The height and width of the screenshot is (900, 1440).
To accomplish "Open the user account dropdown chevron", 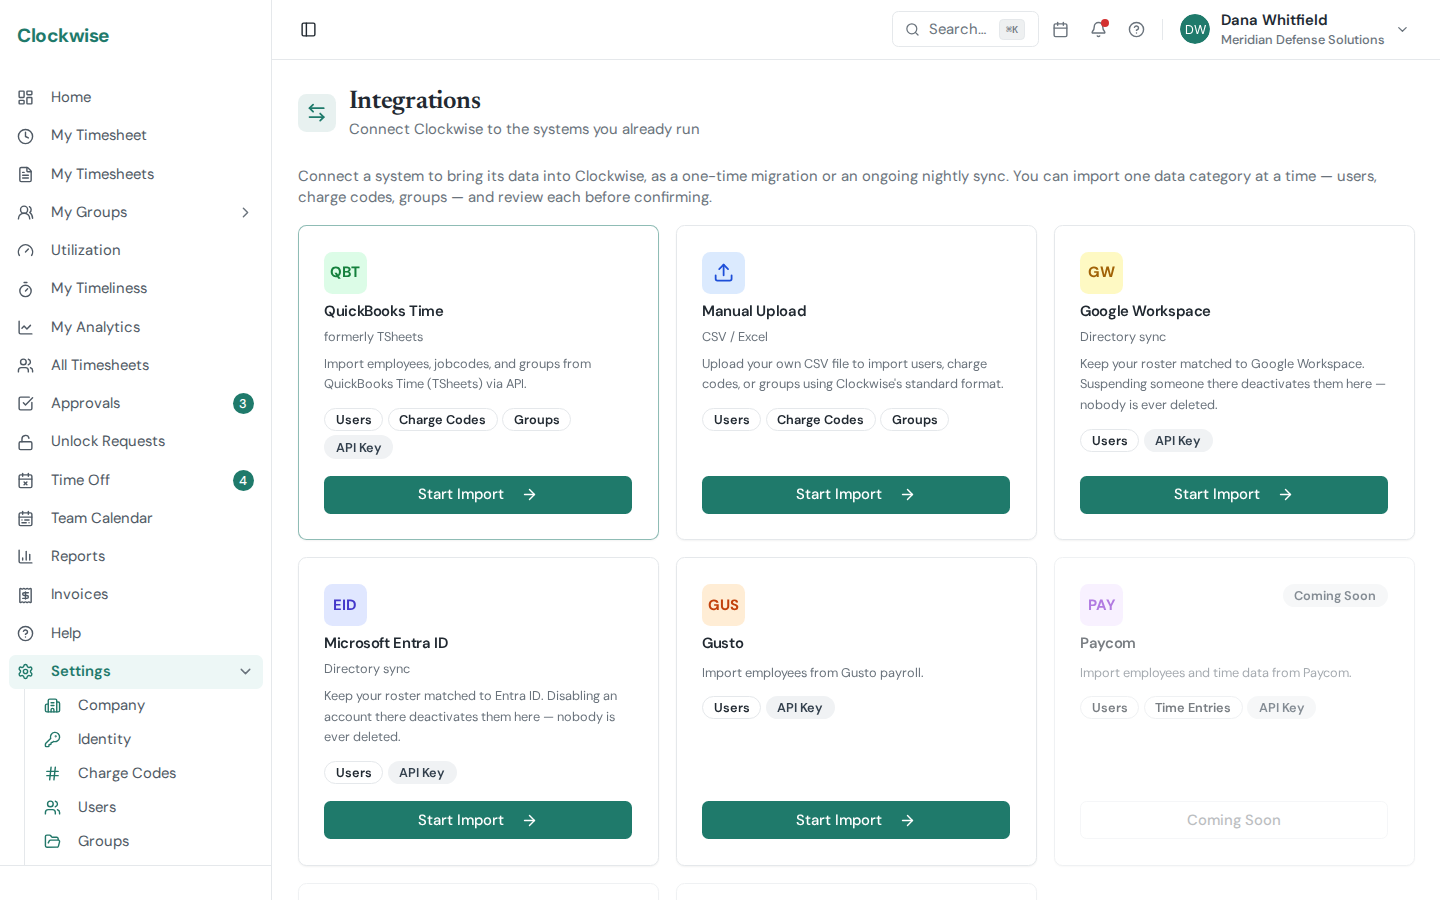I will point(1402,30).
